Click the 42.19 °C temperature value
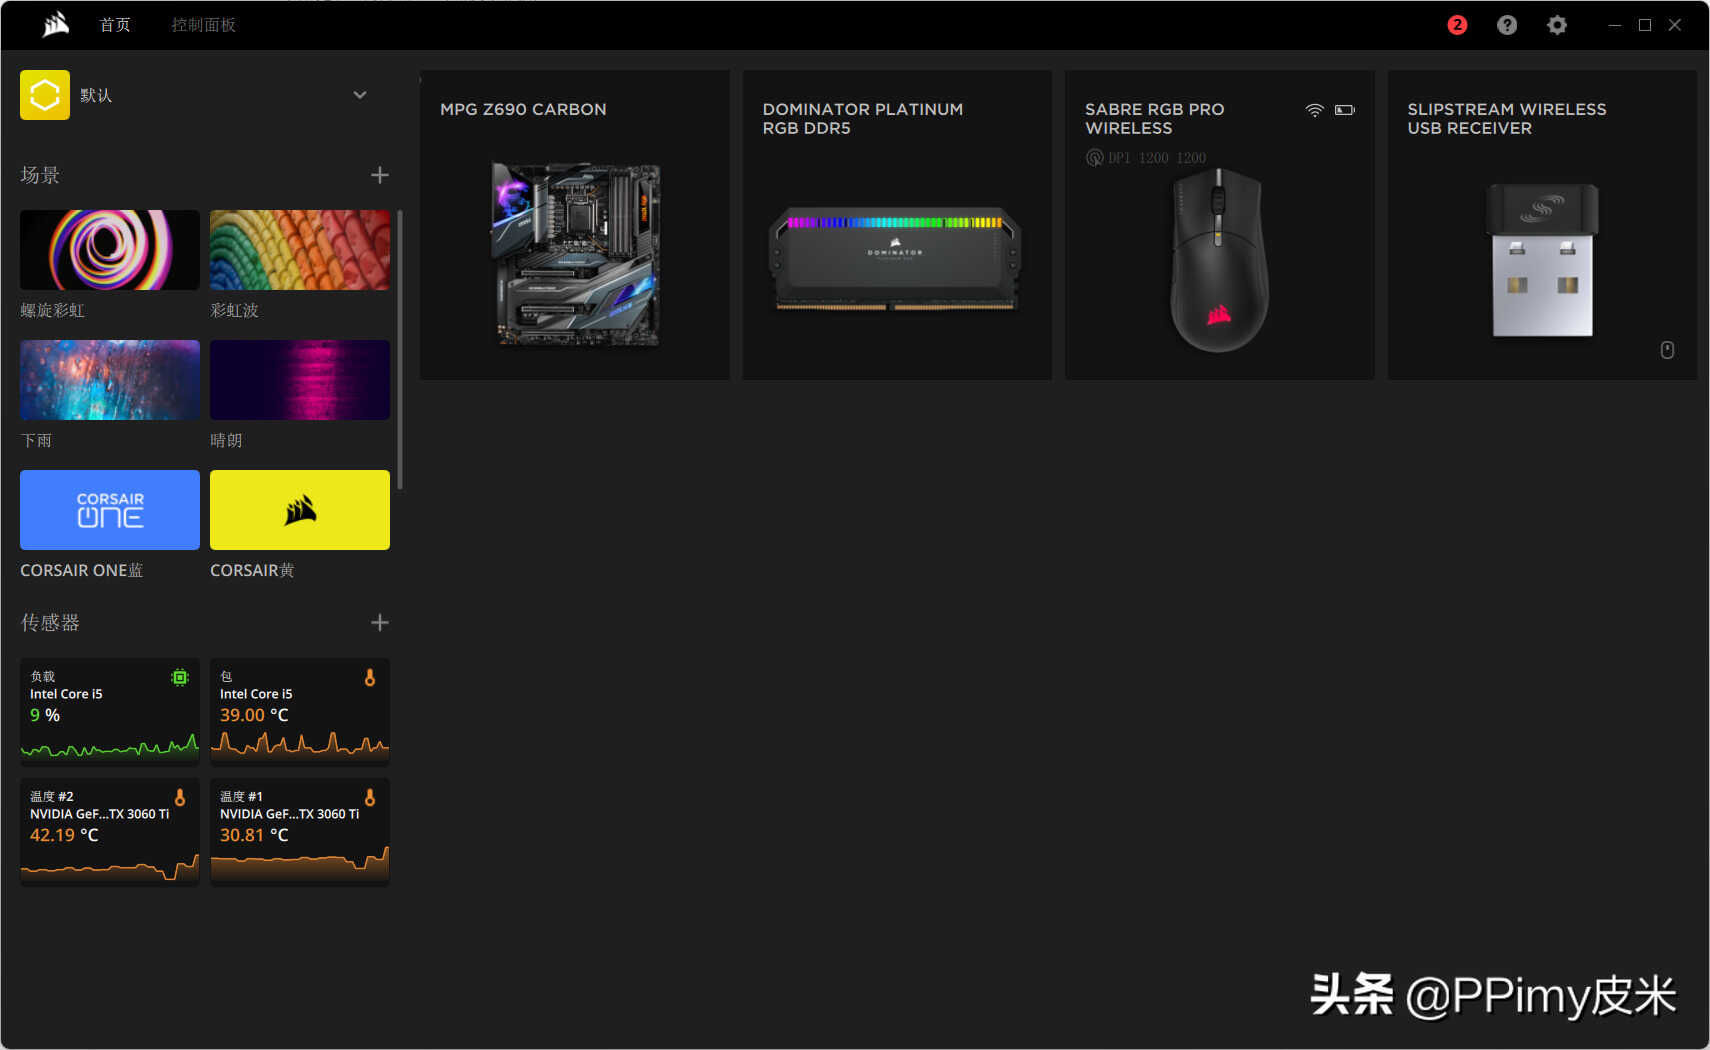 coord(64,836)
